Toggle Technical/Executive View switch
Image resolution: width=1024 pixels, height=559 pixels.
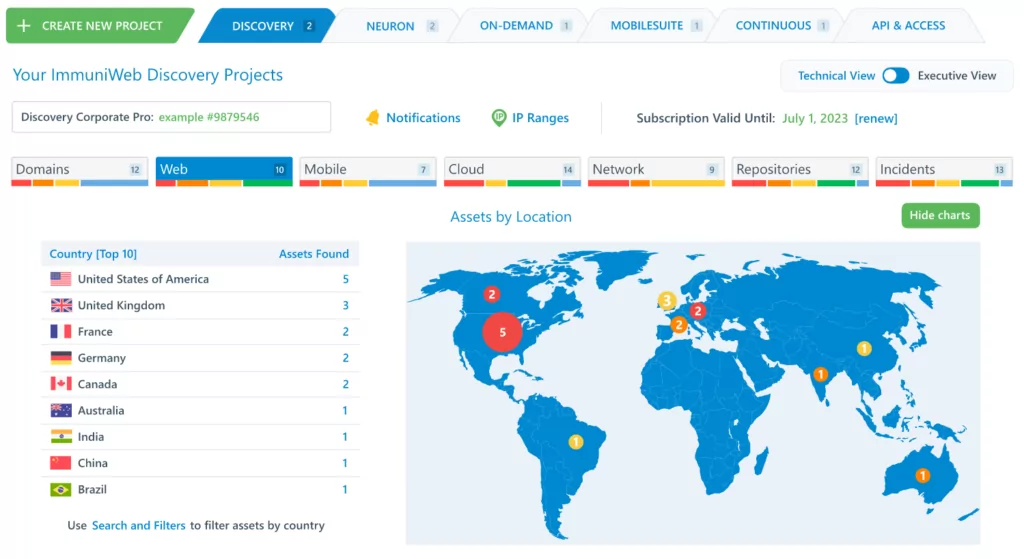pos(895,76)
